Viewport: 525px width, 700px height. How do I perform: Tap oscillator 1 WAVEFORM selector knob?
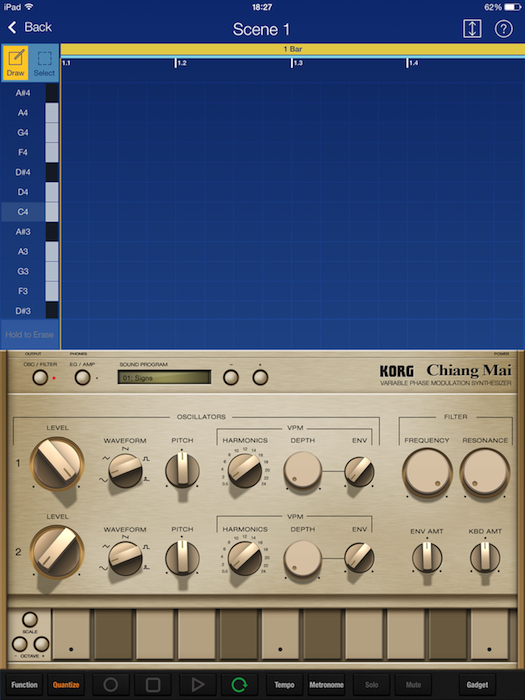pos(125,471)
